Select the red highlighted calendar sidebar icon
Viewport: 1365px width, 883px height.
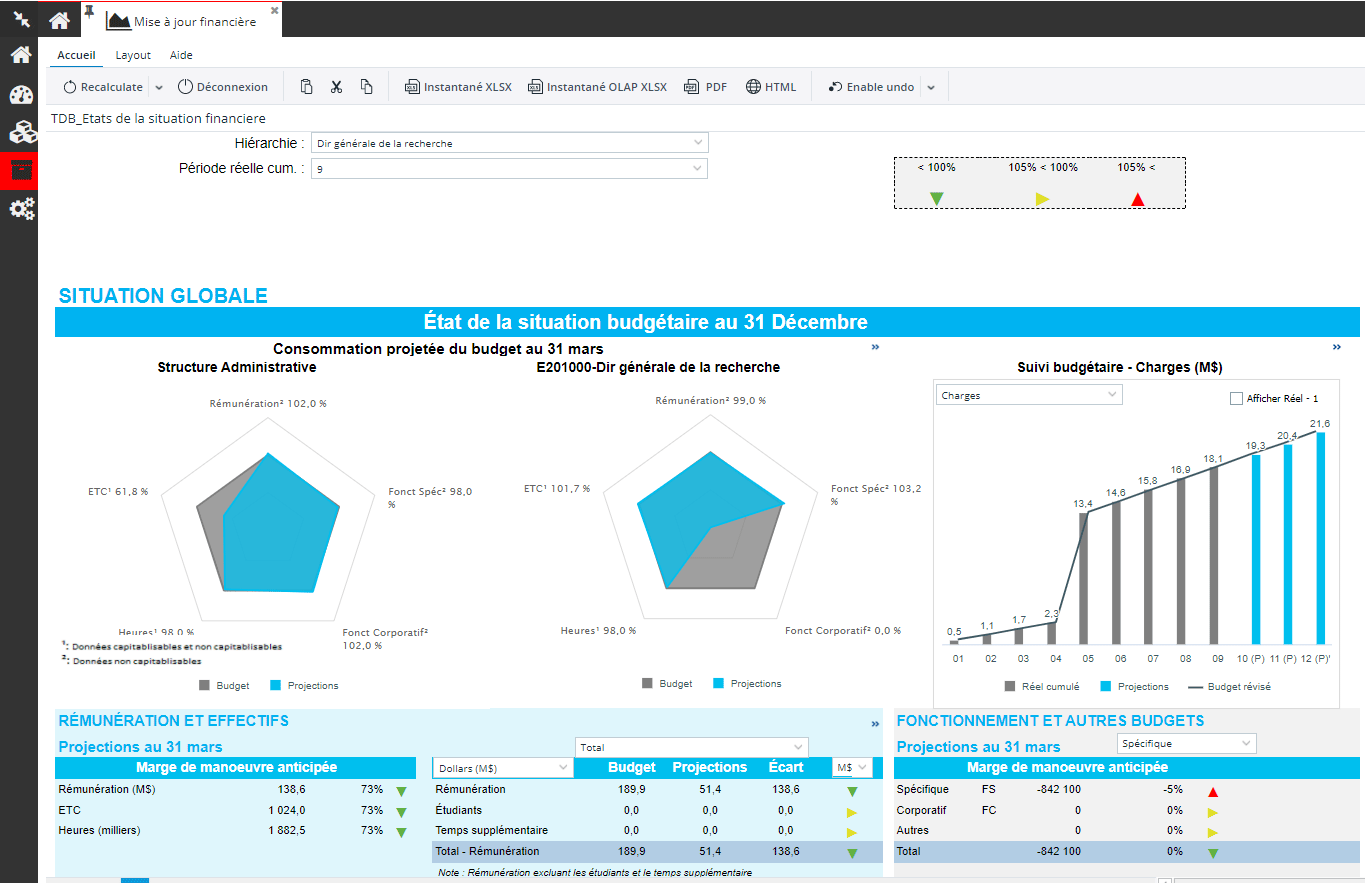pos(21,170)
